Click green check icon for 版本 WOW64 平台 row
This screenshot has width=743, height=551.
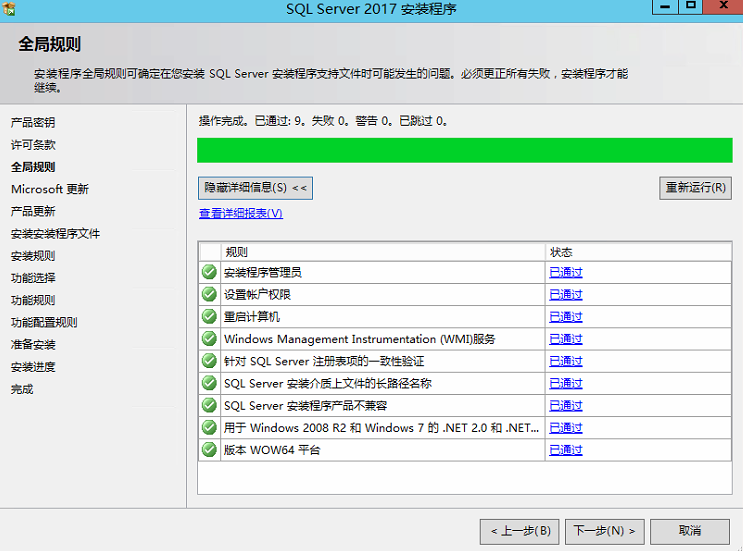point(209,450)
